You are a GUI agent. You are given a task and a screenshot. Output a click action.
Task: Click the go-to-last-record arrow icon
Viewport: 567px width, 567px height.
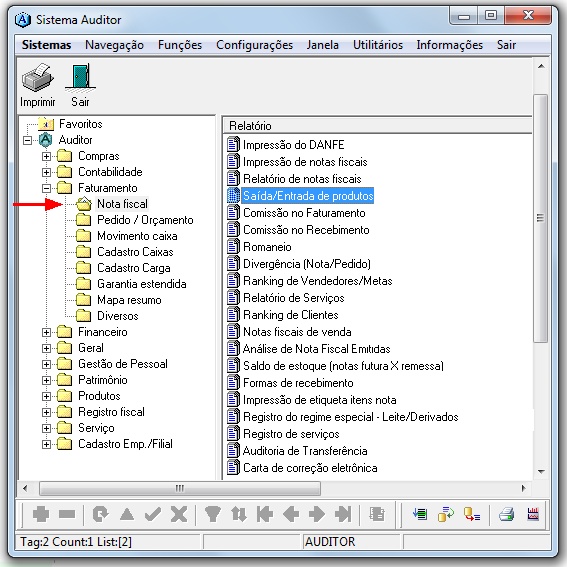coord(343,514)
